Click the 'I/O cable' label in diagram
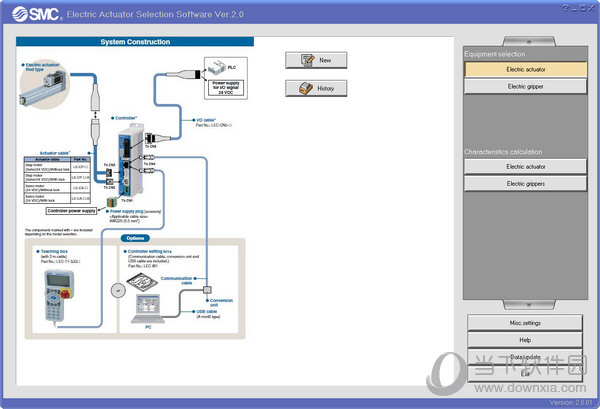 (206, 120)
